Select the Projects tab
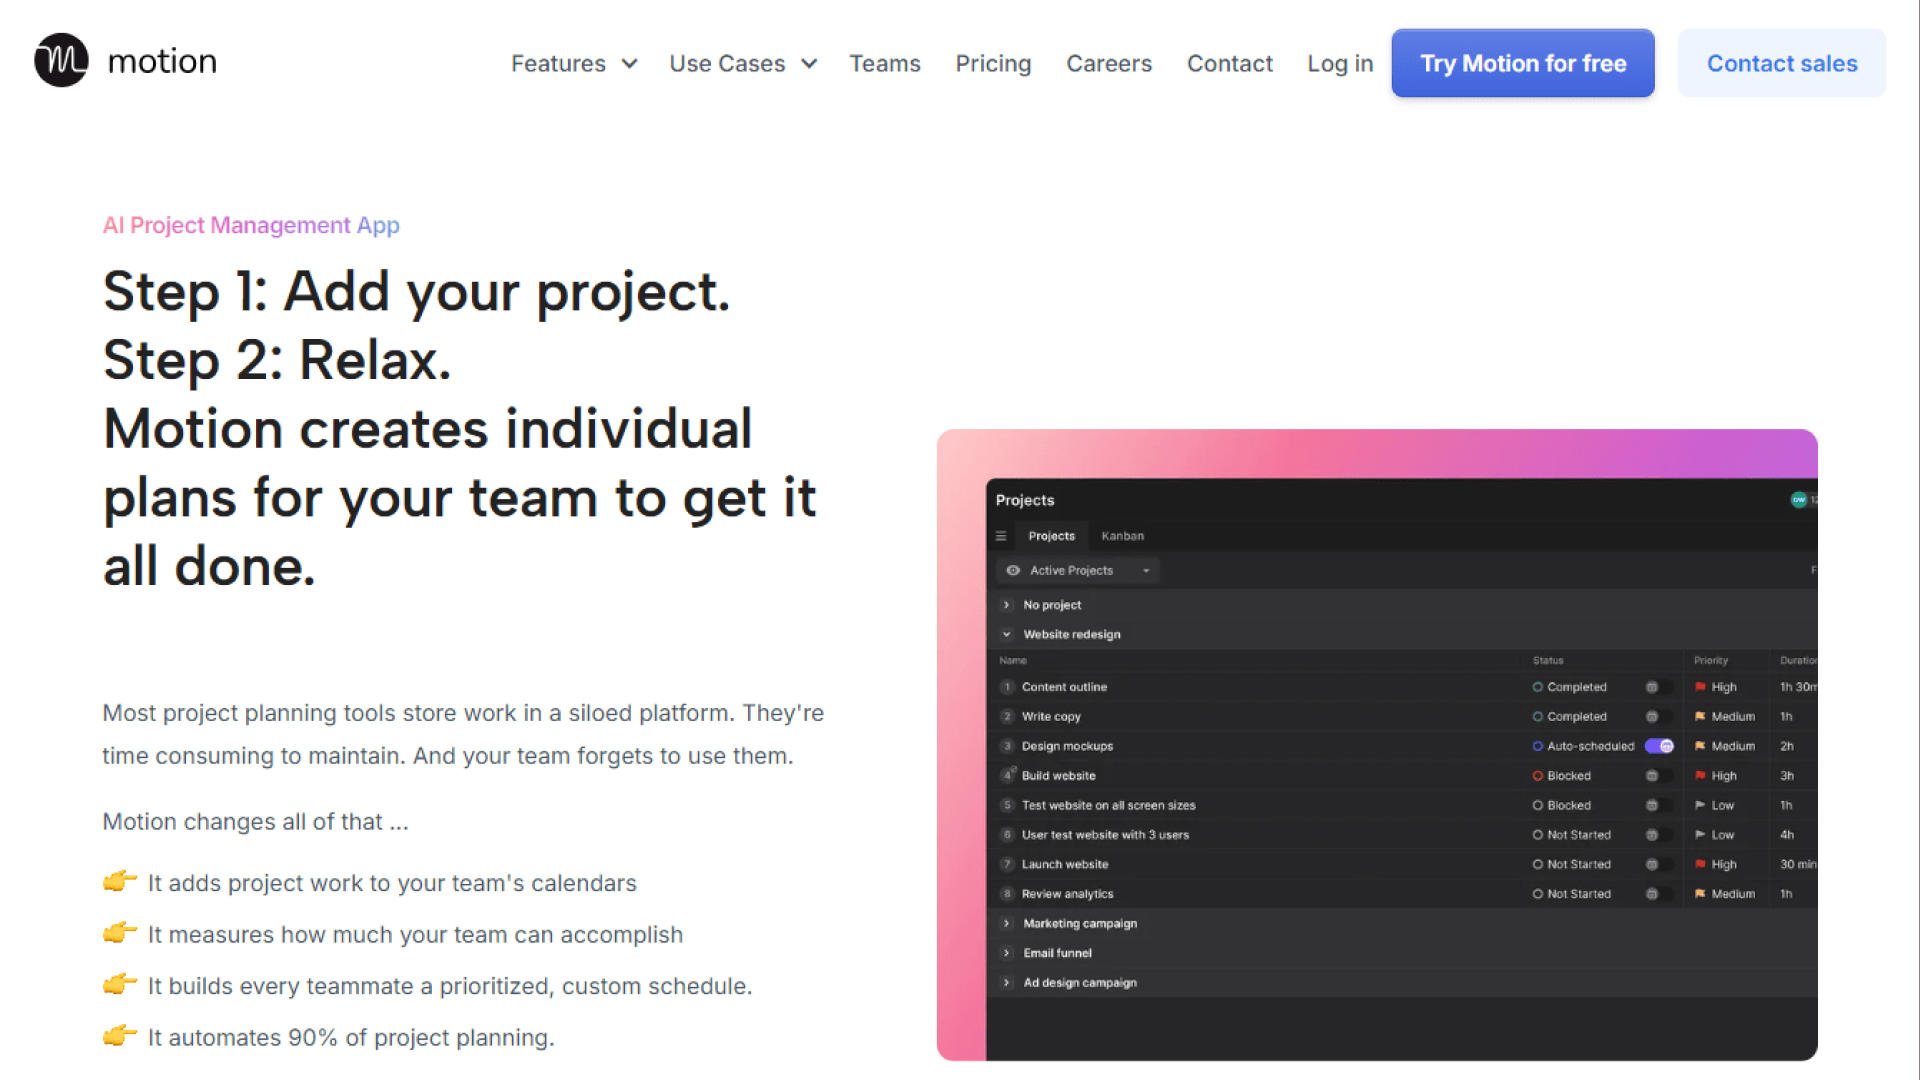Screen dimensions: 1920x1080 point(1051,536)
